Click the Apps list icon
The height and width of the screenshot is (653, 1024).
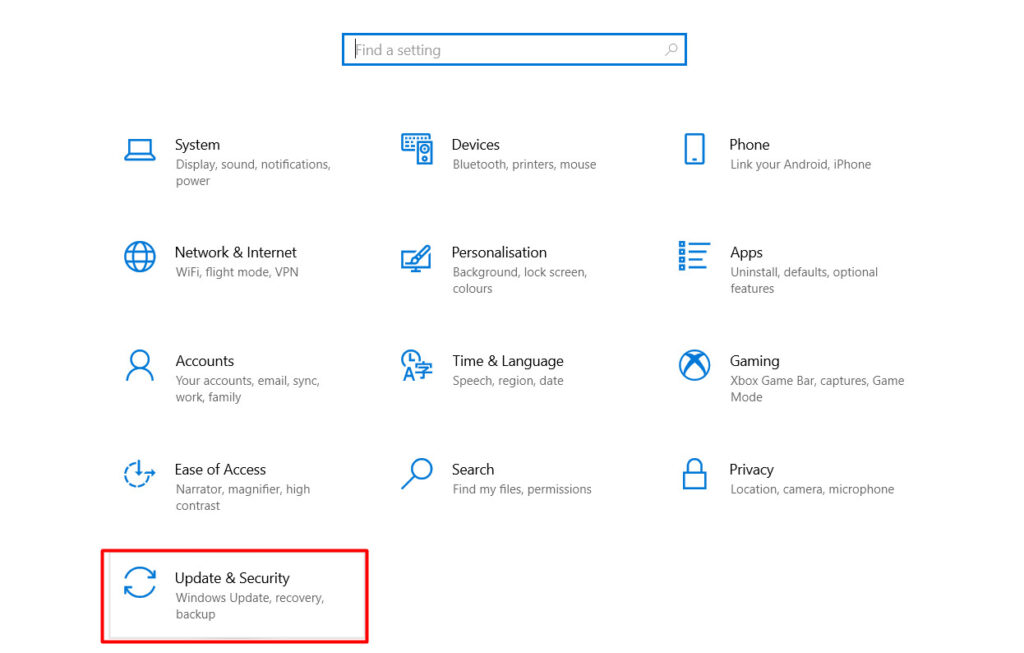694,255
